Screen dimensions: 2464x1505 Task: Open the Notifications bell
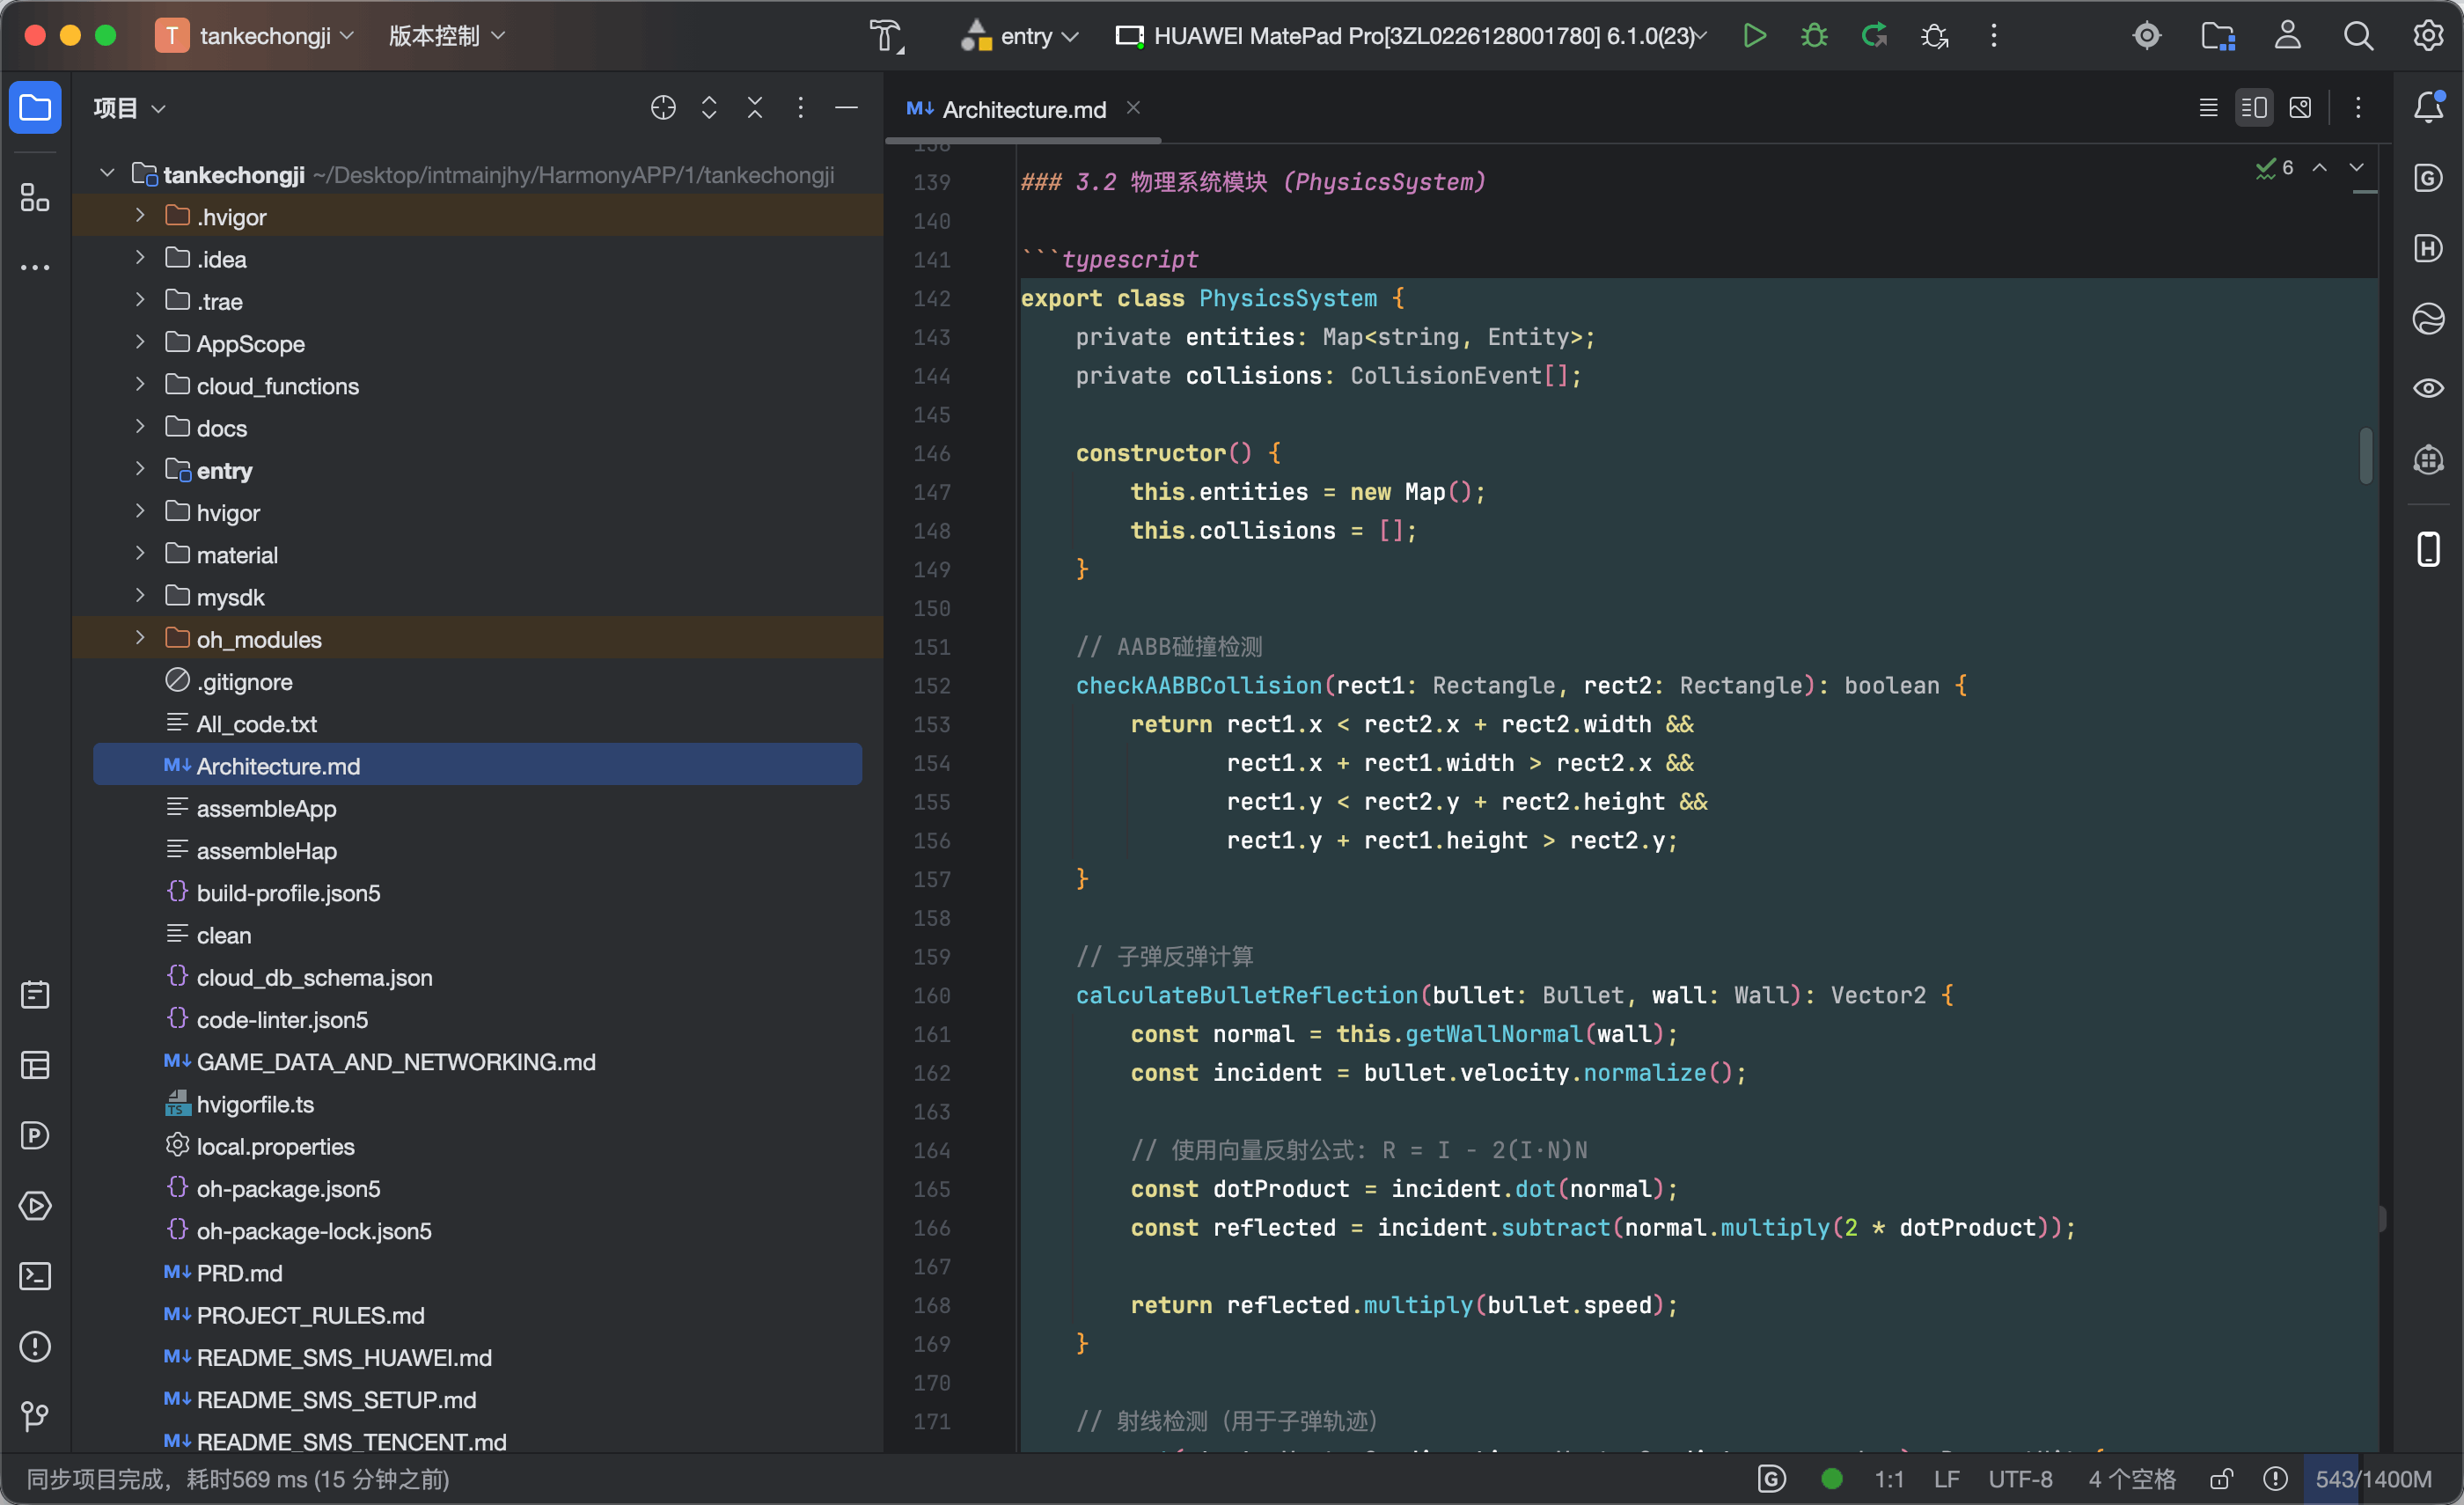point(2428,107)
